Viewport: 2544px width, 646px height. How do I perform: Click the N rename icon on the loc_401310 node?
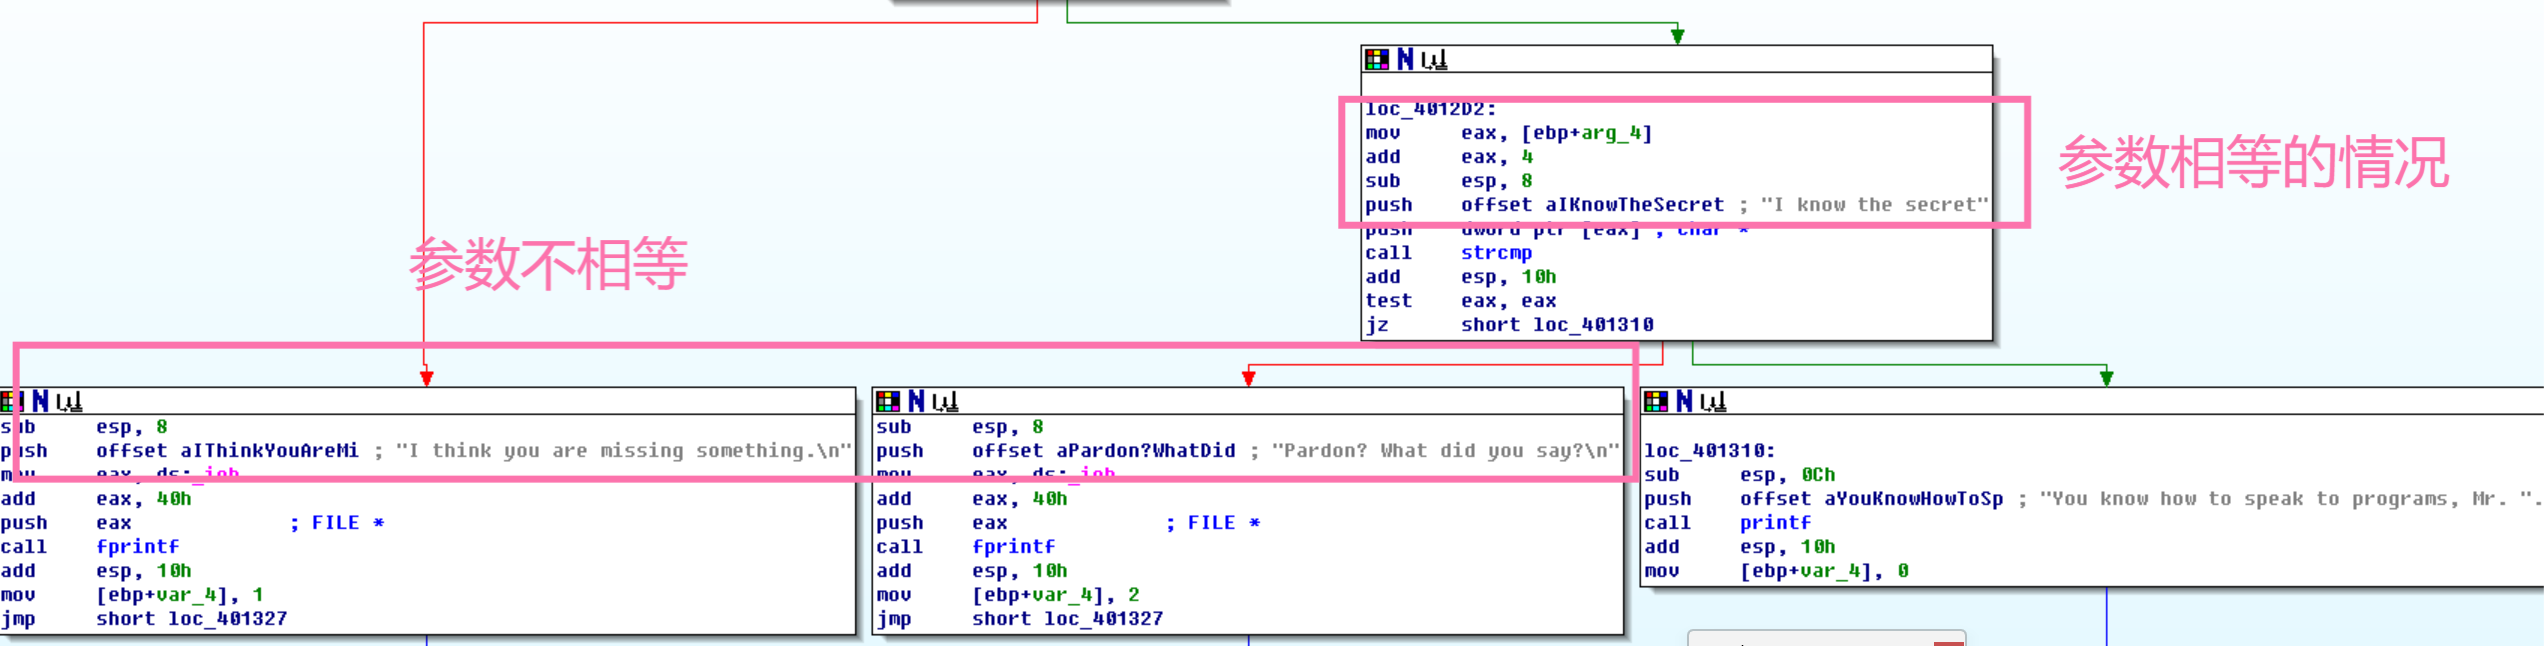[x=1684, y=401]
